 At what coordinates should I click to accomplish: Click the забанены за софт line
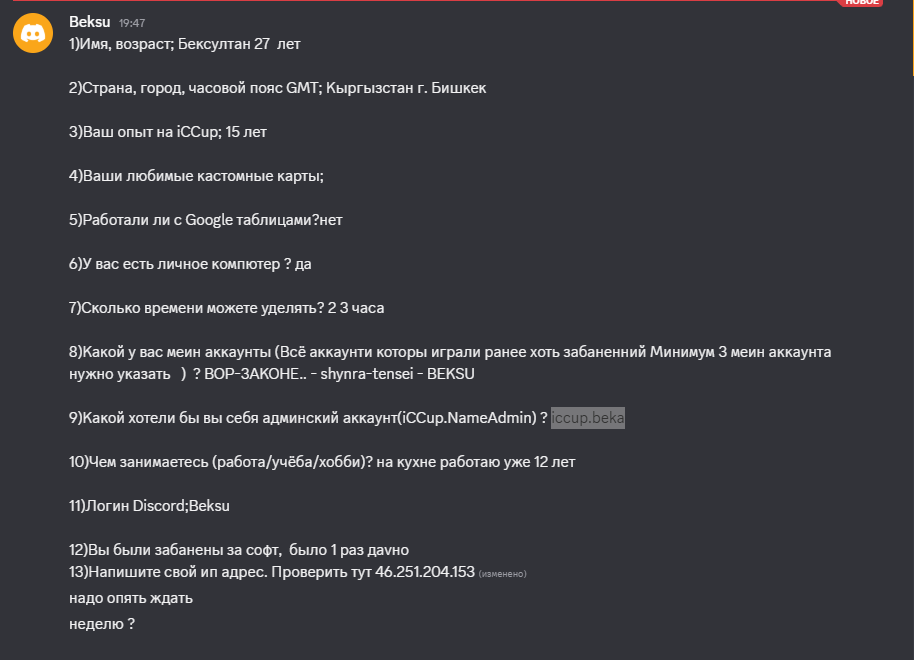tap(238, 550)
